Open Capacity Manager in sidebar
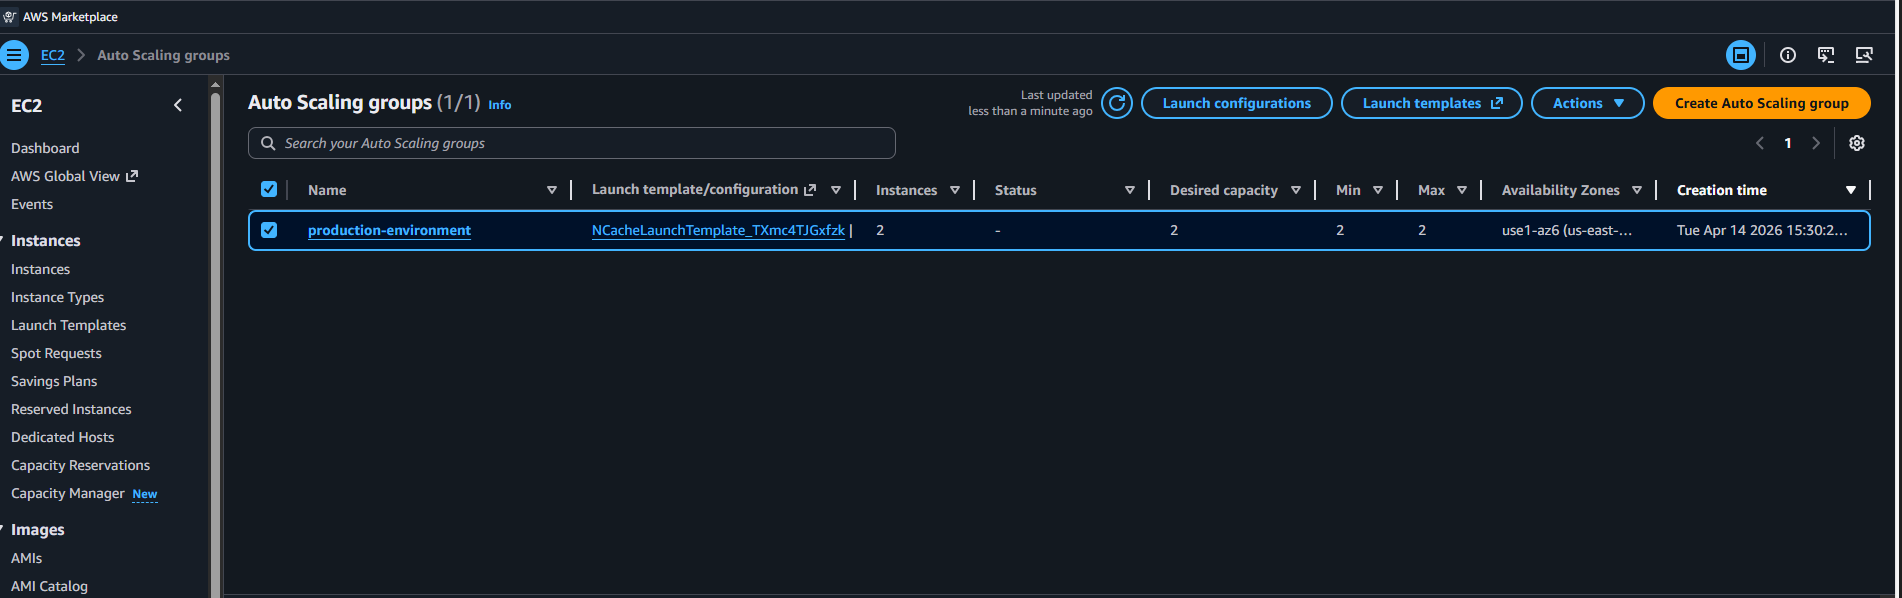 click(x=68, y=493)
